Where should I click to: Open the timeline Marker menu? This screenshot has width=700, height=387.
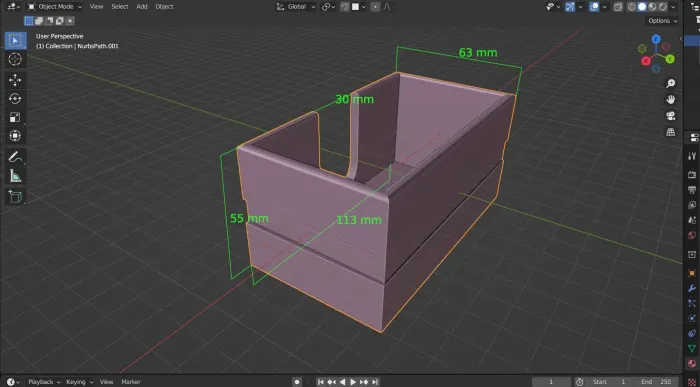coord(131,382)
